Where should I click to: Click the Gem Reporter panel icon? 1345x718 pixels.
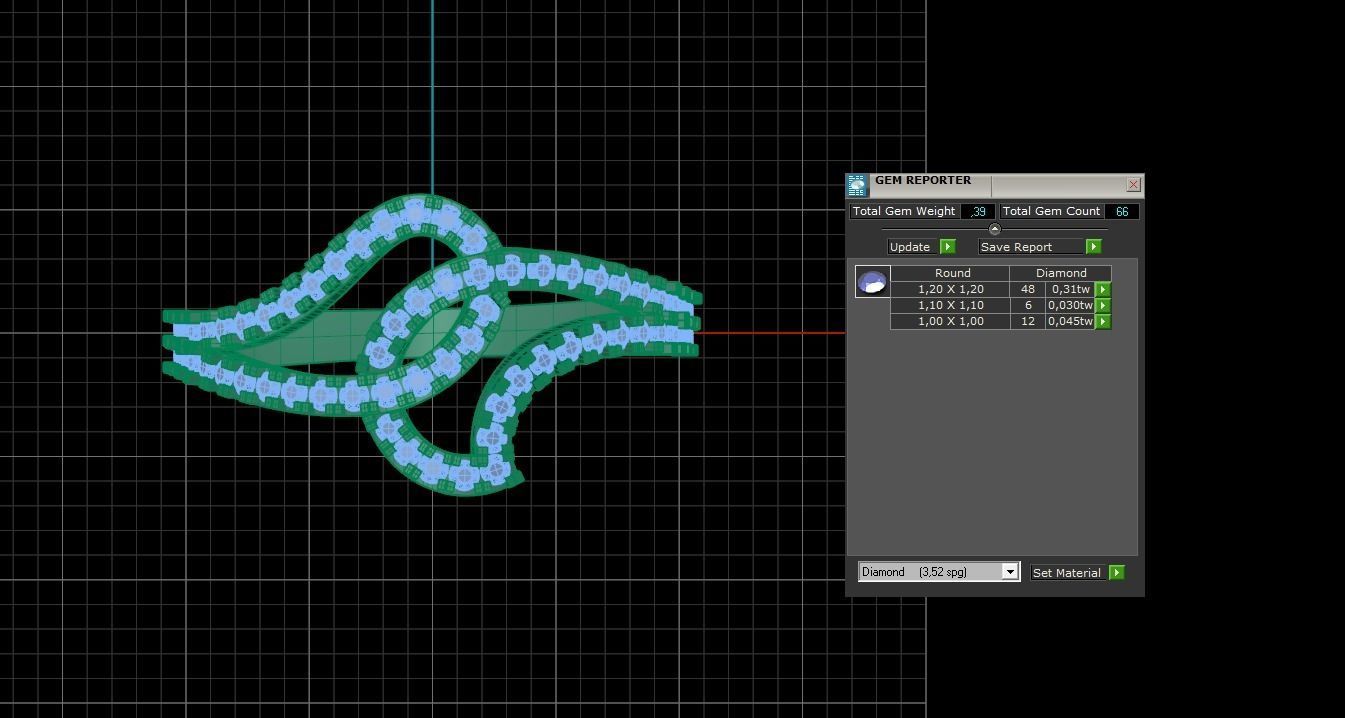click(x=857, y=185)
